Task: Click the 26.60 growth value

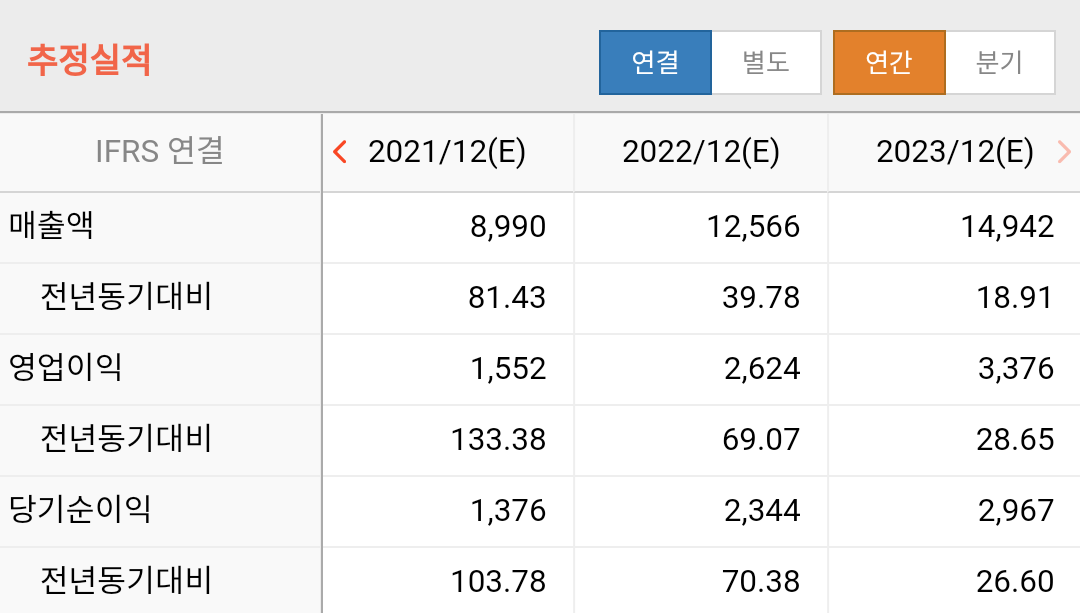Action: pyautogui.click(x=1015, y=581)
